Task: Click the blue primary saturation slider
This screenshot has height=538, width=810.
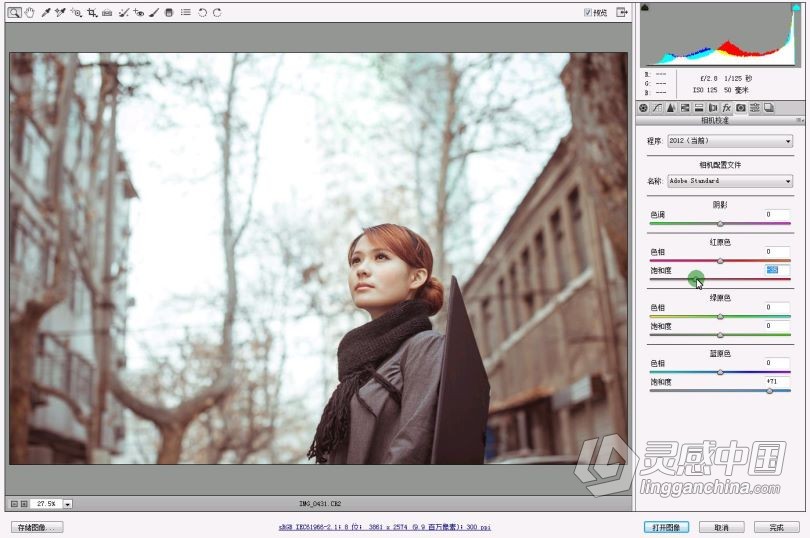Action: 720,391
